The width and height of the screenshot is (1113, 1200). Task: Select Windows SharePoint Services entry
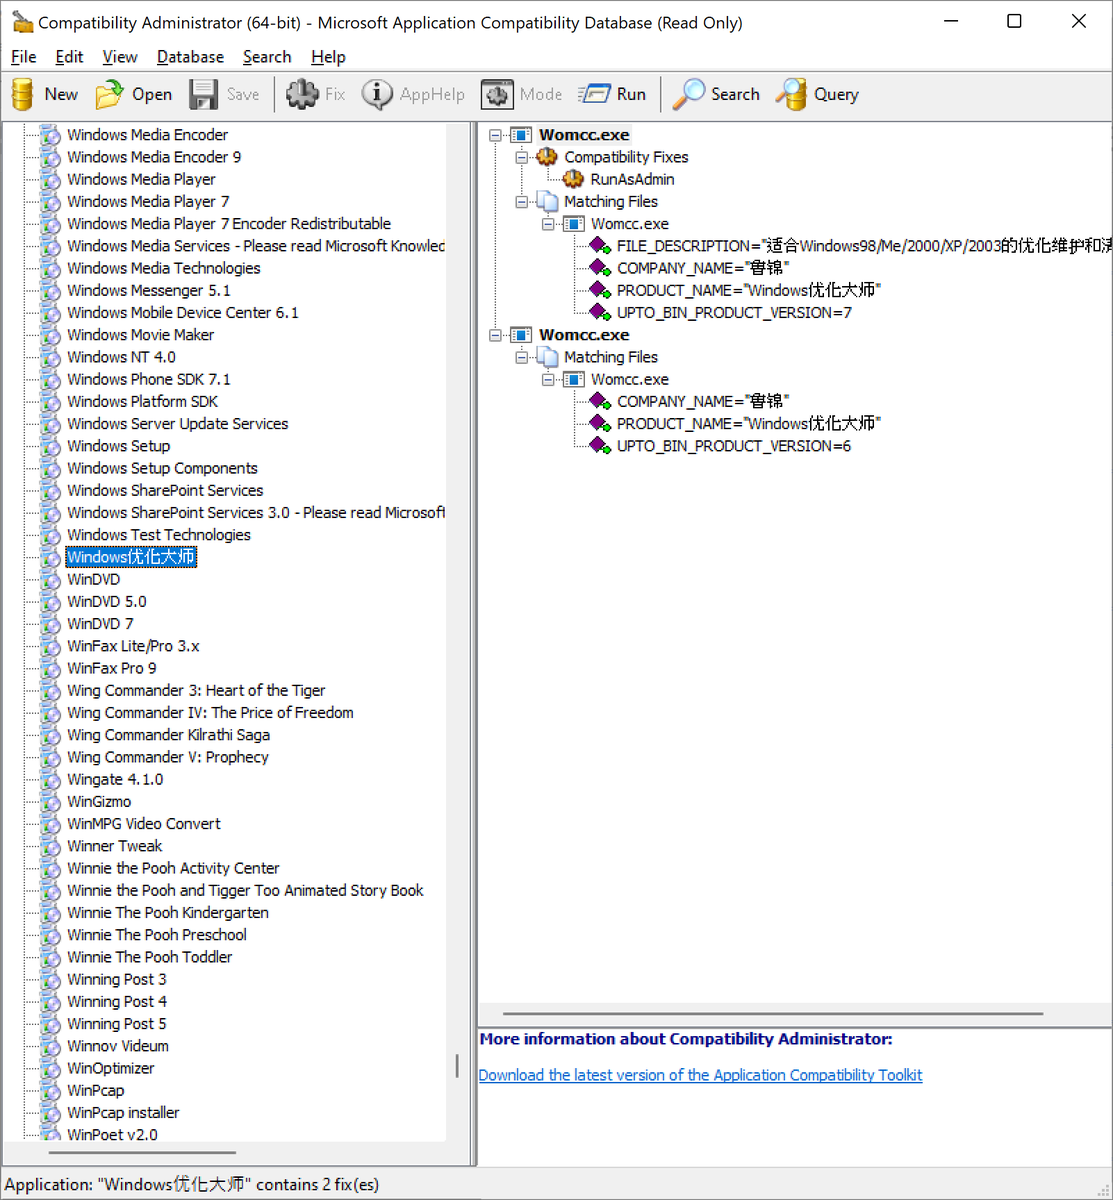[x=165, y=490]
